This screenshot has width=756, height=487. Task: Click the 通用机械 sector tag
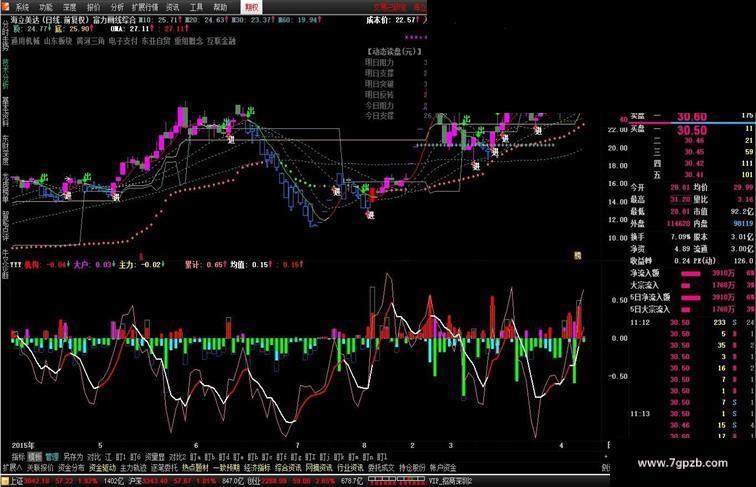pos(25,41)
